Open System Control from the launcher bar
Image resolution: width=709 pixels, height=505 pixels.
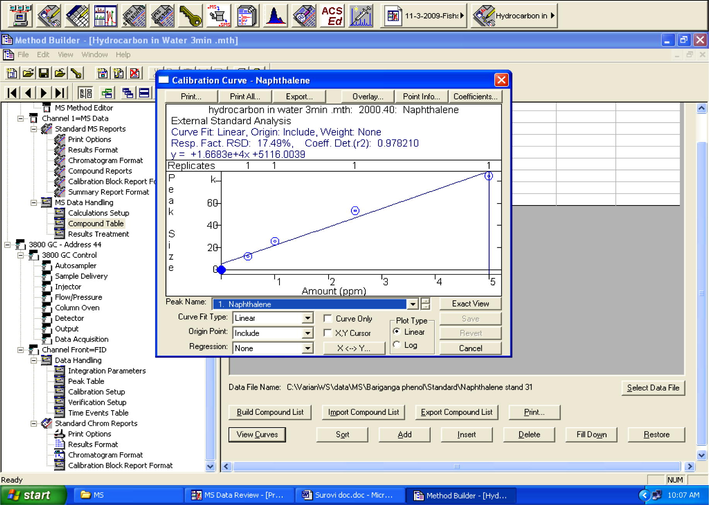(x=19, y=15)
